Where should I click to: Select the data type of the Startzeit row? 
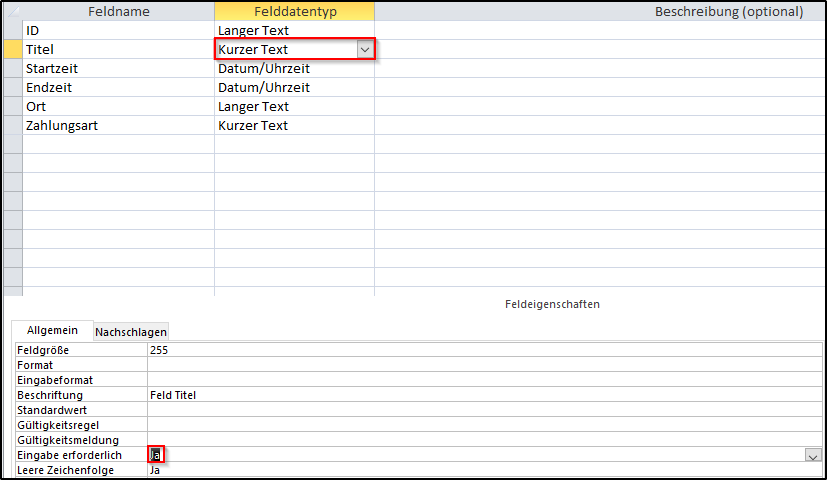294,69
